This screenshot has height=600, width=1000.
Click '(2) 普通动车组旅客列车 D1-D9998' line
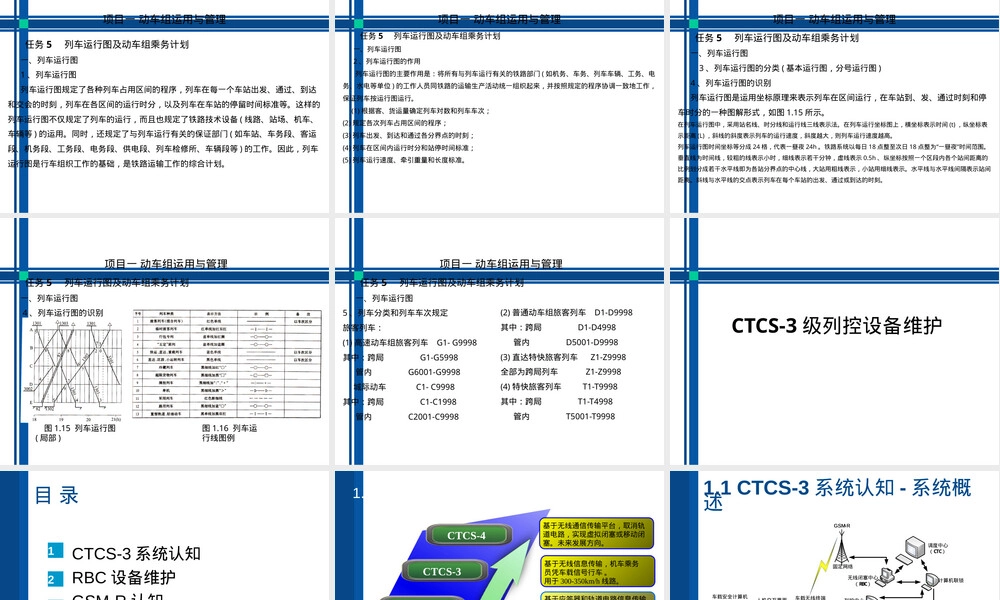click(566, 312)
